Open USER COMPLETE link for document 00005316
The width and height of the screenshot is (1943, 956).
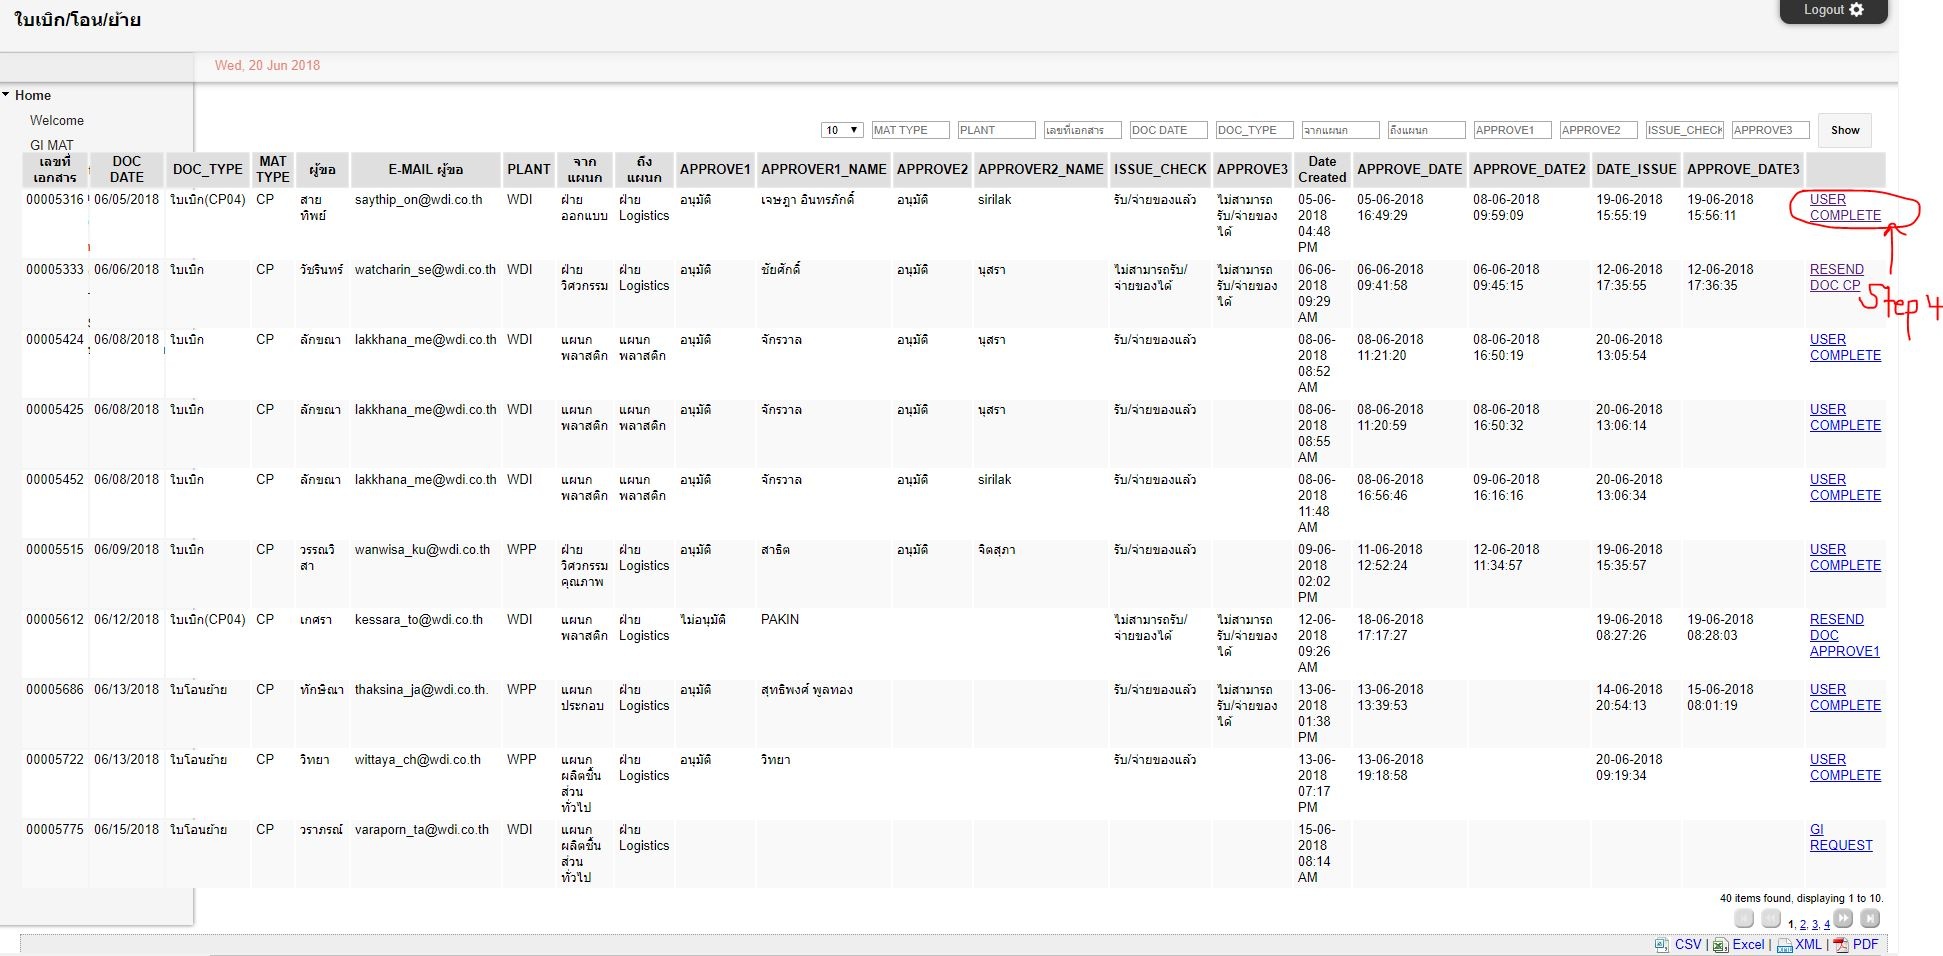[x=1845, y=207]
